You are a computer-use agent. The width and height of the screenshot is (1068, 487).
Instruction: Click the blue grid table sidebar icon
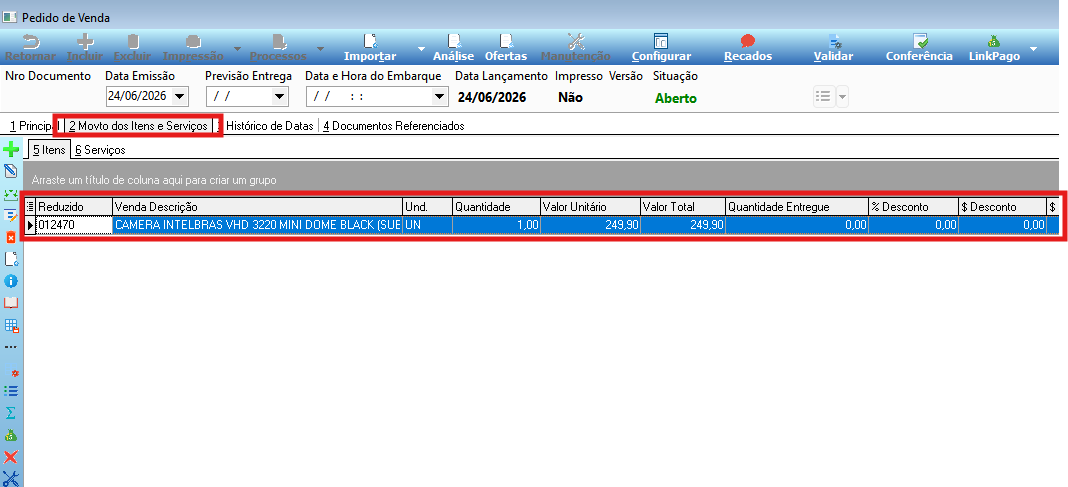[x=11, y=325]
